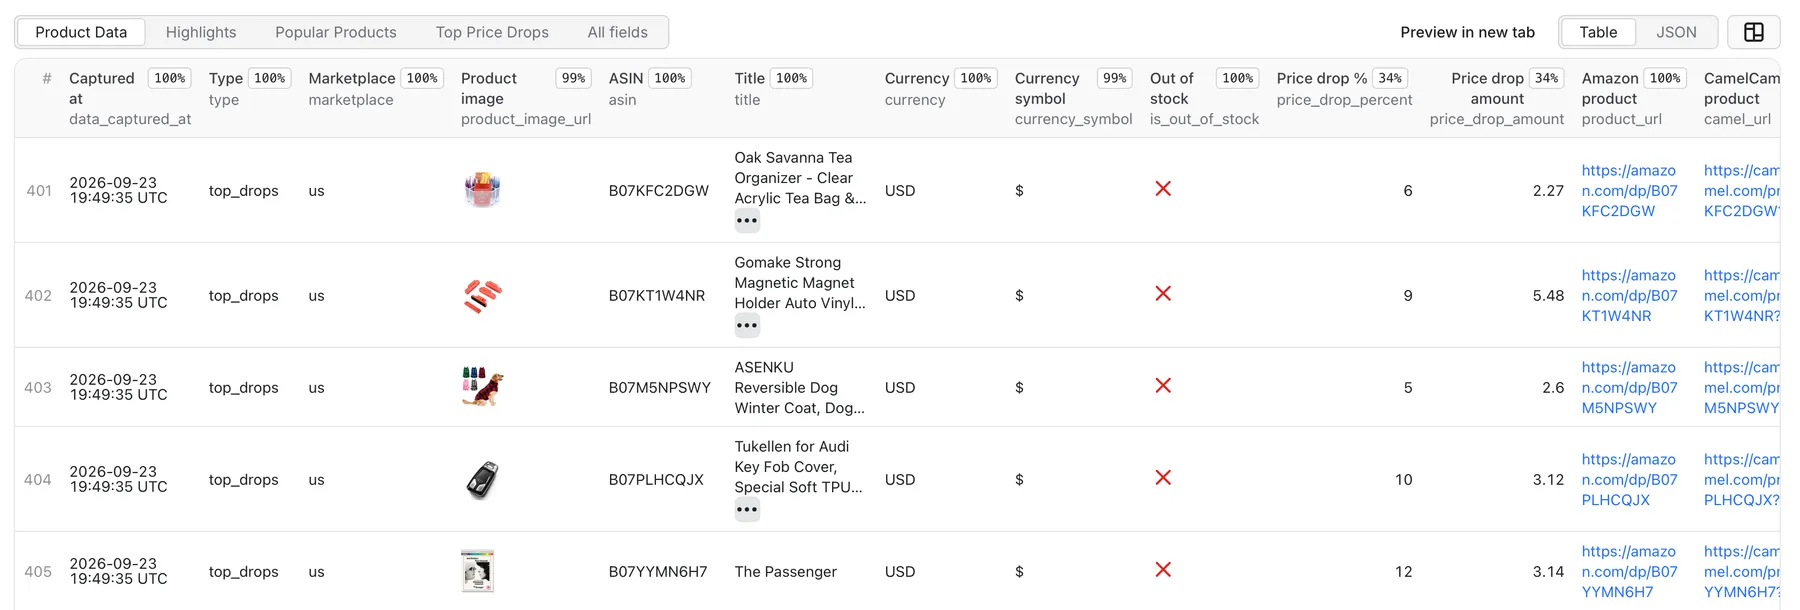Open The Passenger product image thumbnail
The height and width of the screenshot is (610, 1800).
tap(478, 571)
